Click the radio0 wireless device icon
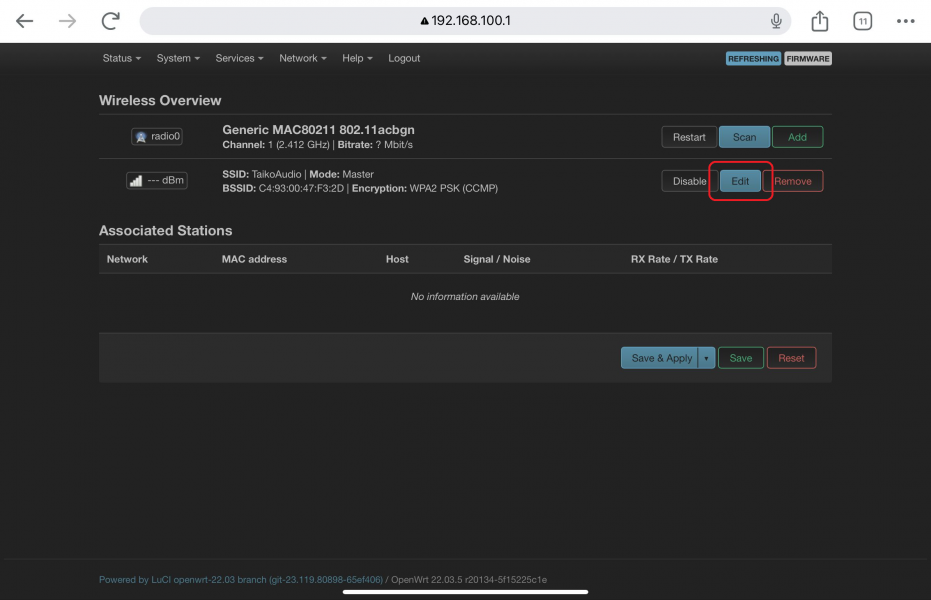 156,136
